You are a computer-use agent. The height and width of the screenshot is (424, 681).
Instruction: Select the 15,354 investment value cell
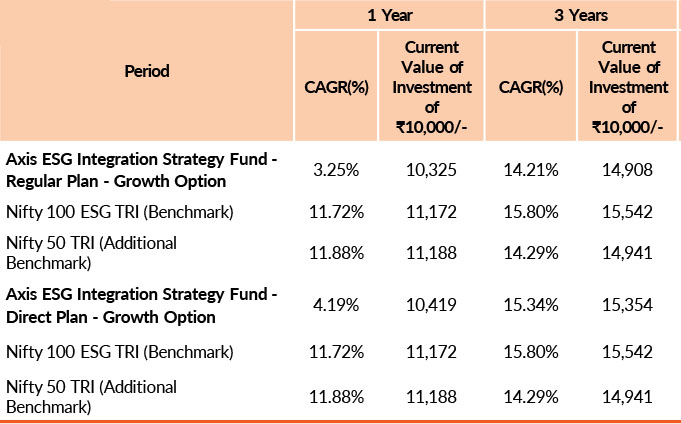click(x=629, y=307)
